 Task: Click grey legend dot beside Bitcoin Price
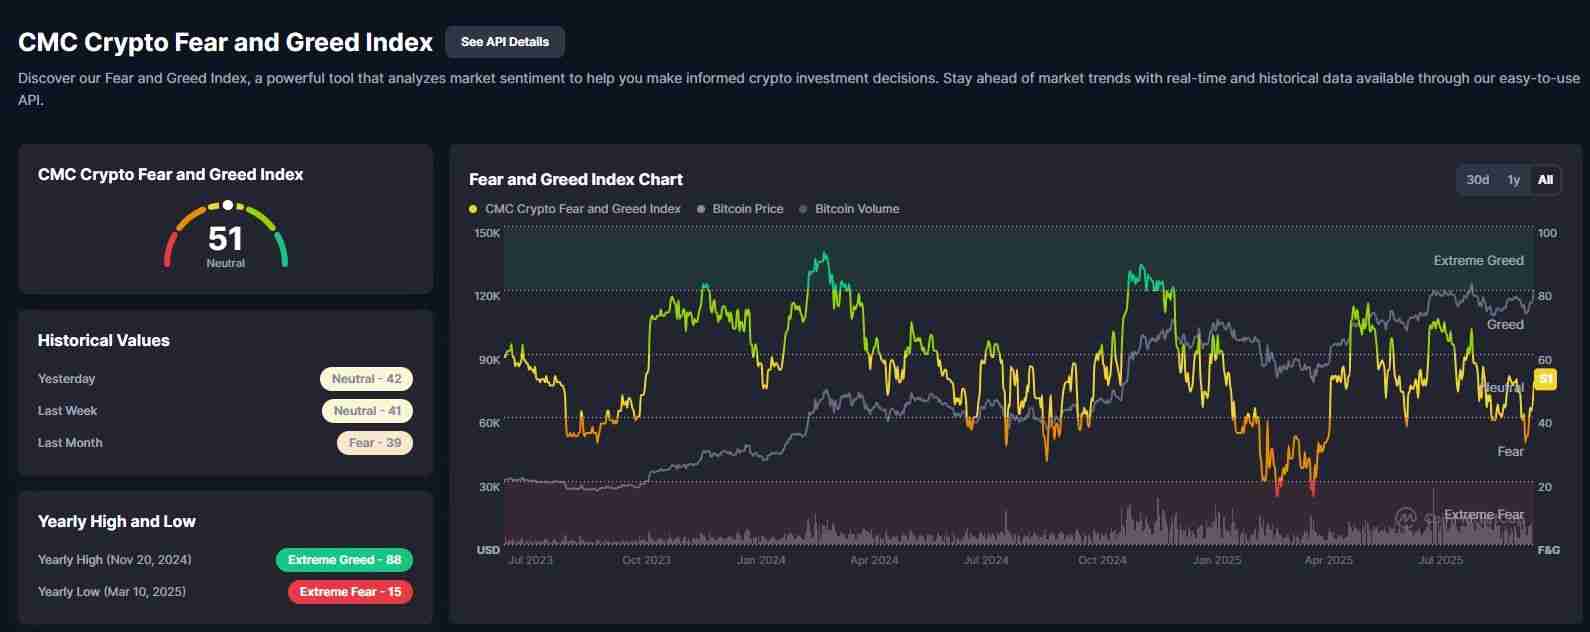[x=701, y=209]
